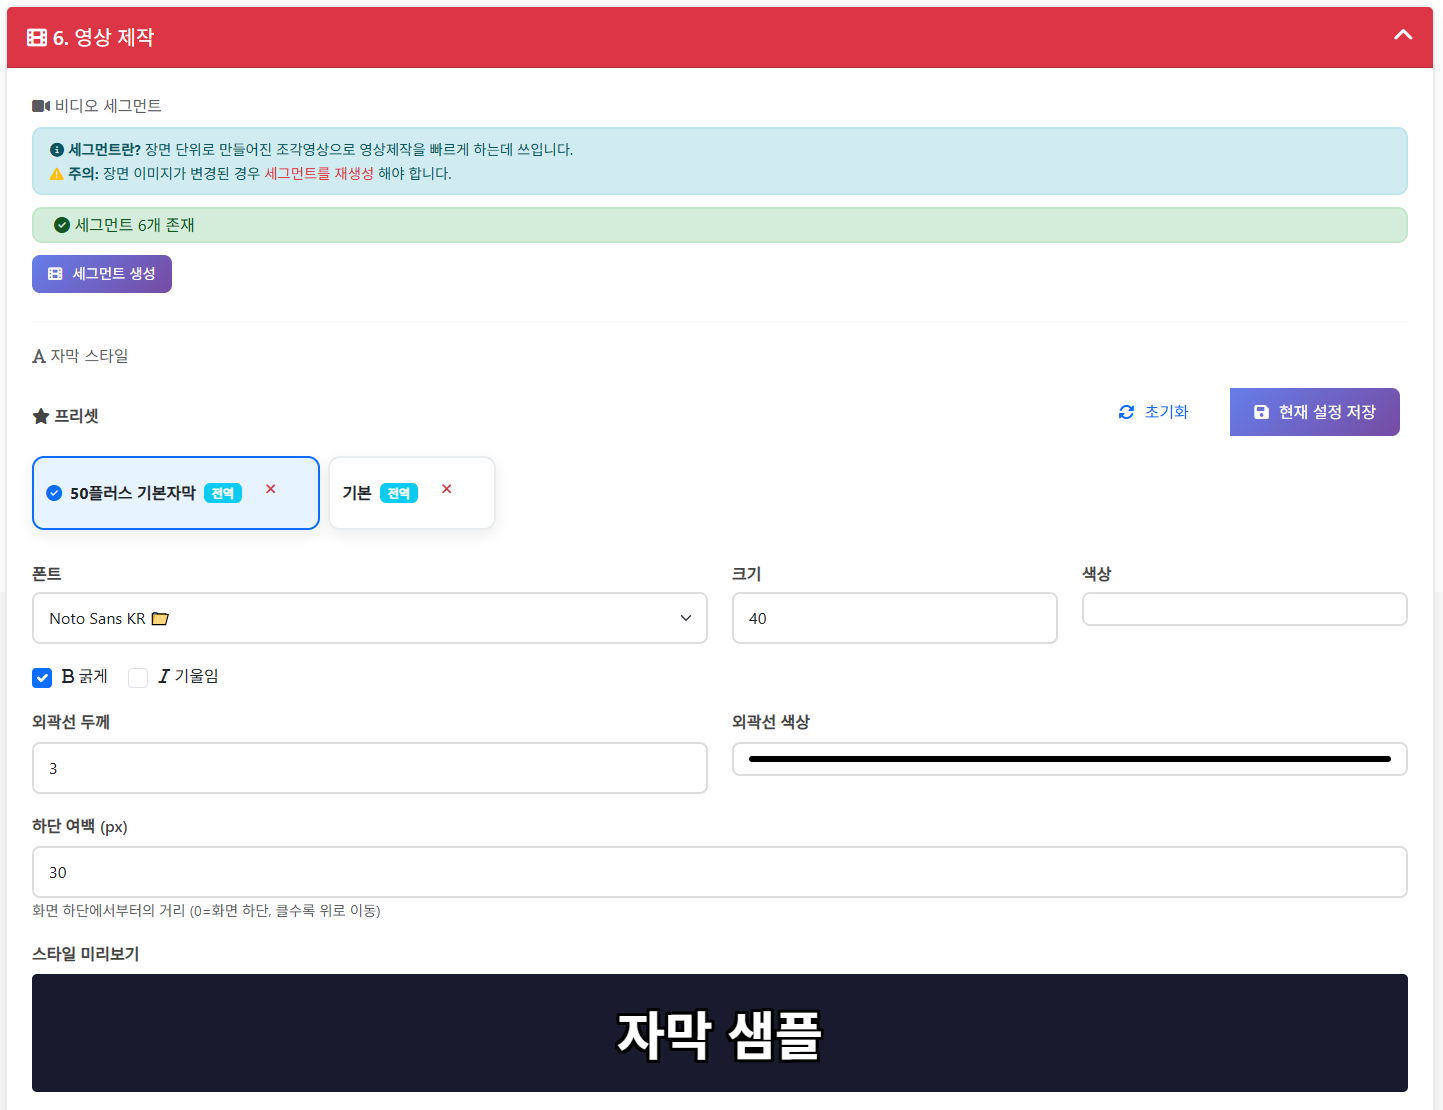Enable the 기울임 italic checkbox
The height and width of the screenshot is (1110, 1443).
[x=138, y=678]
